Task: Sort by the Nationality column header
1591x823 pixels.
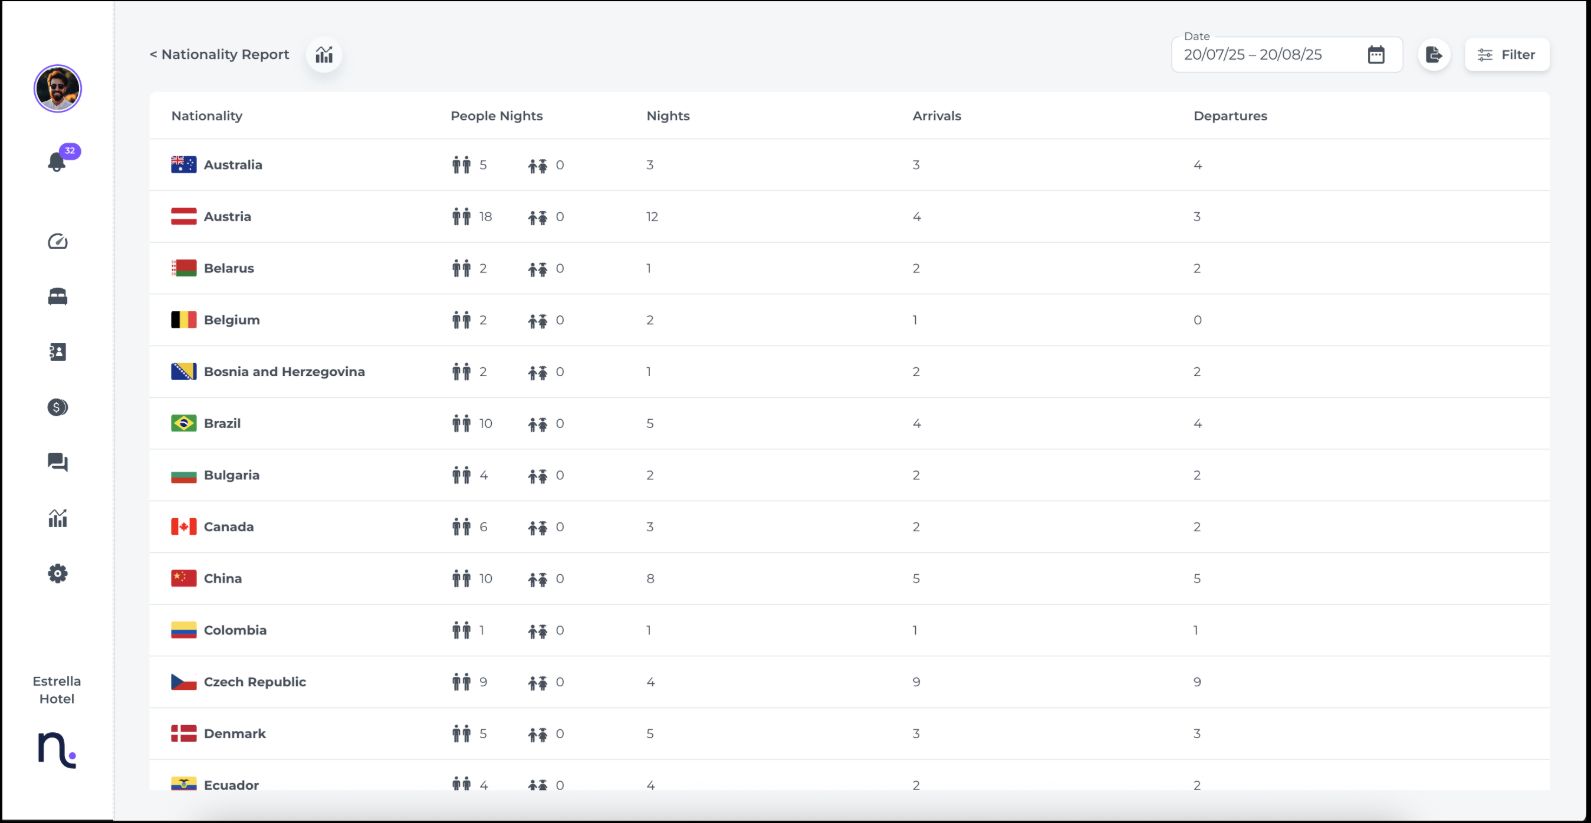Action: 207,116
